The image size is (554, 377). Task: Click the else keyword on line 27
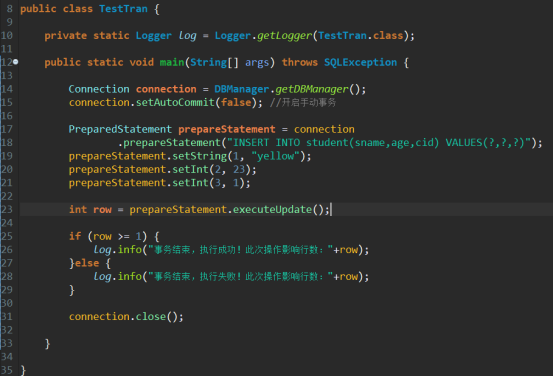[87, 263]
